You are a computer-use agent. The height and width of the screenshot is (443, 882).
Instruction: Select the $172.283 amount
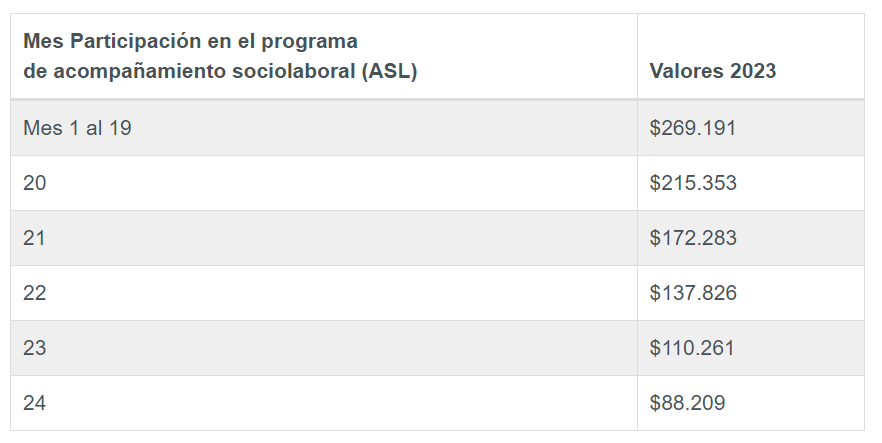[692, 238]
